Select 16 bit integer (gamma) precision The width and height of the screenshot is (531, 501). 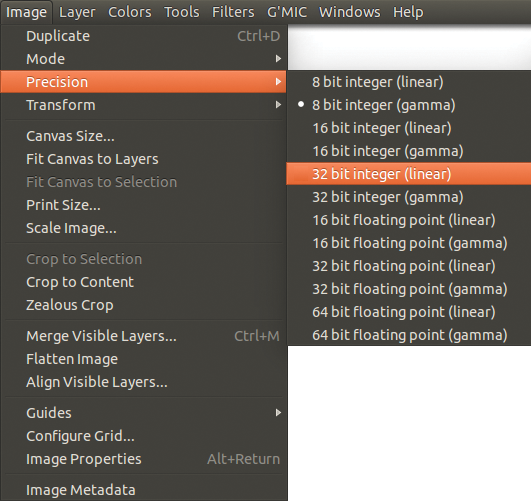tap(409, 151)
